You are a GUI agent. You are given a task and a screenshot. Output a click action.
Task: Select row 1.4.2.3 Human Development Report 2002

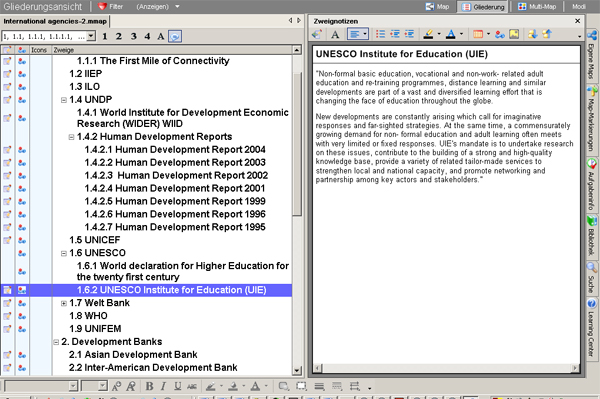[x=176, y=176]
